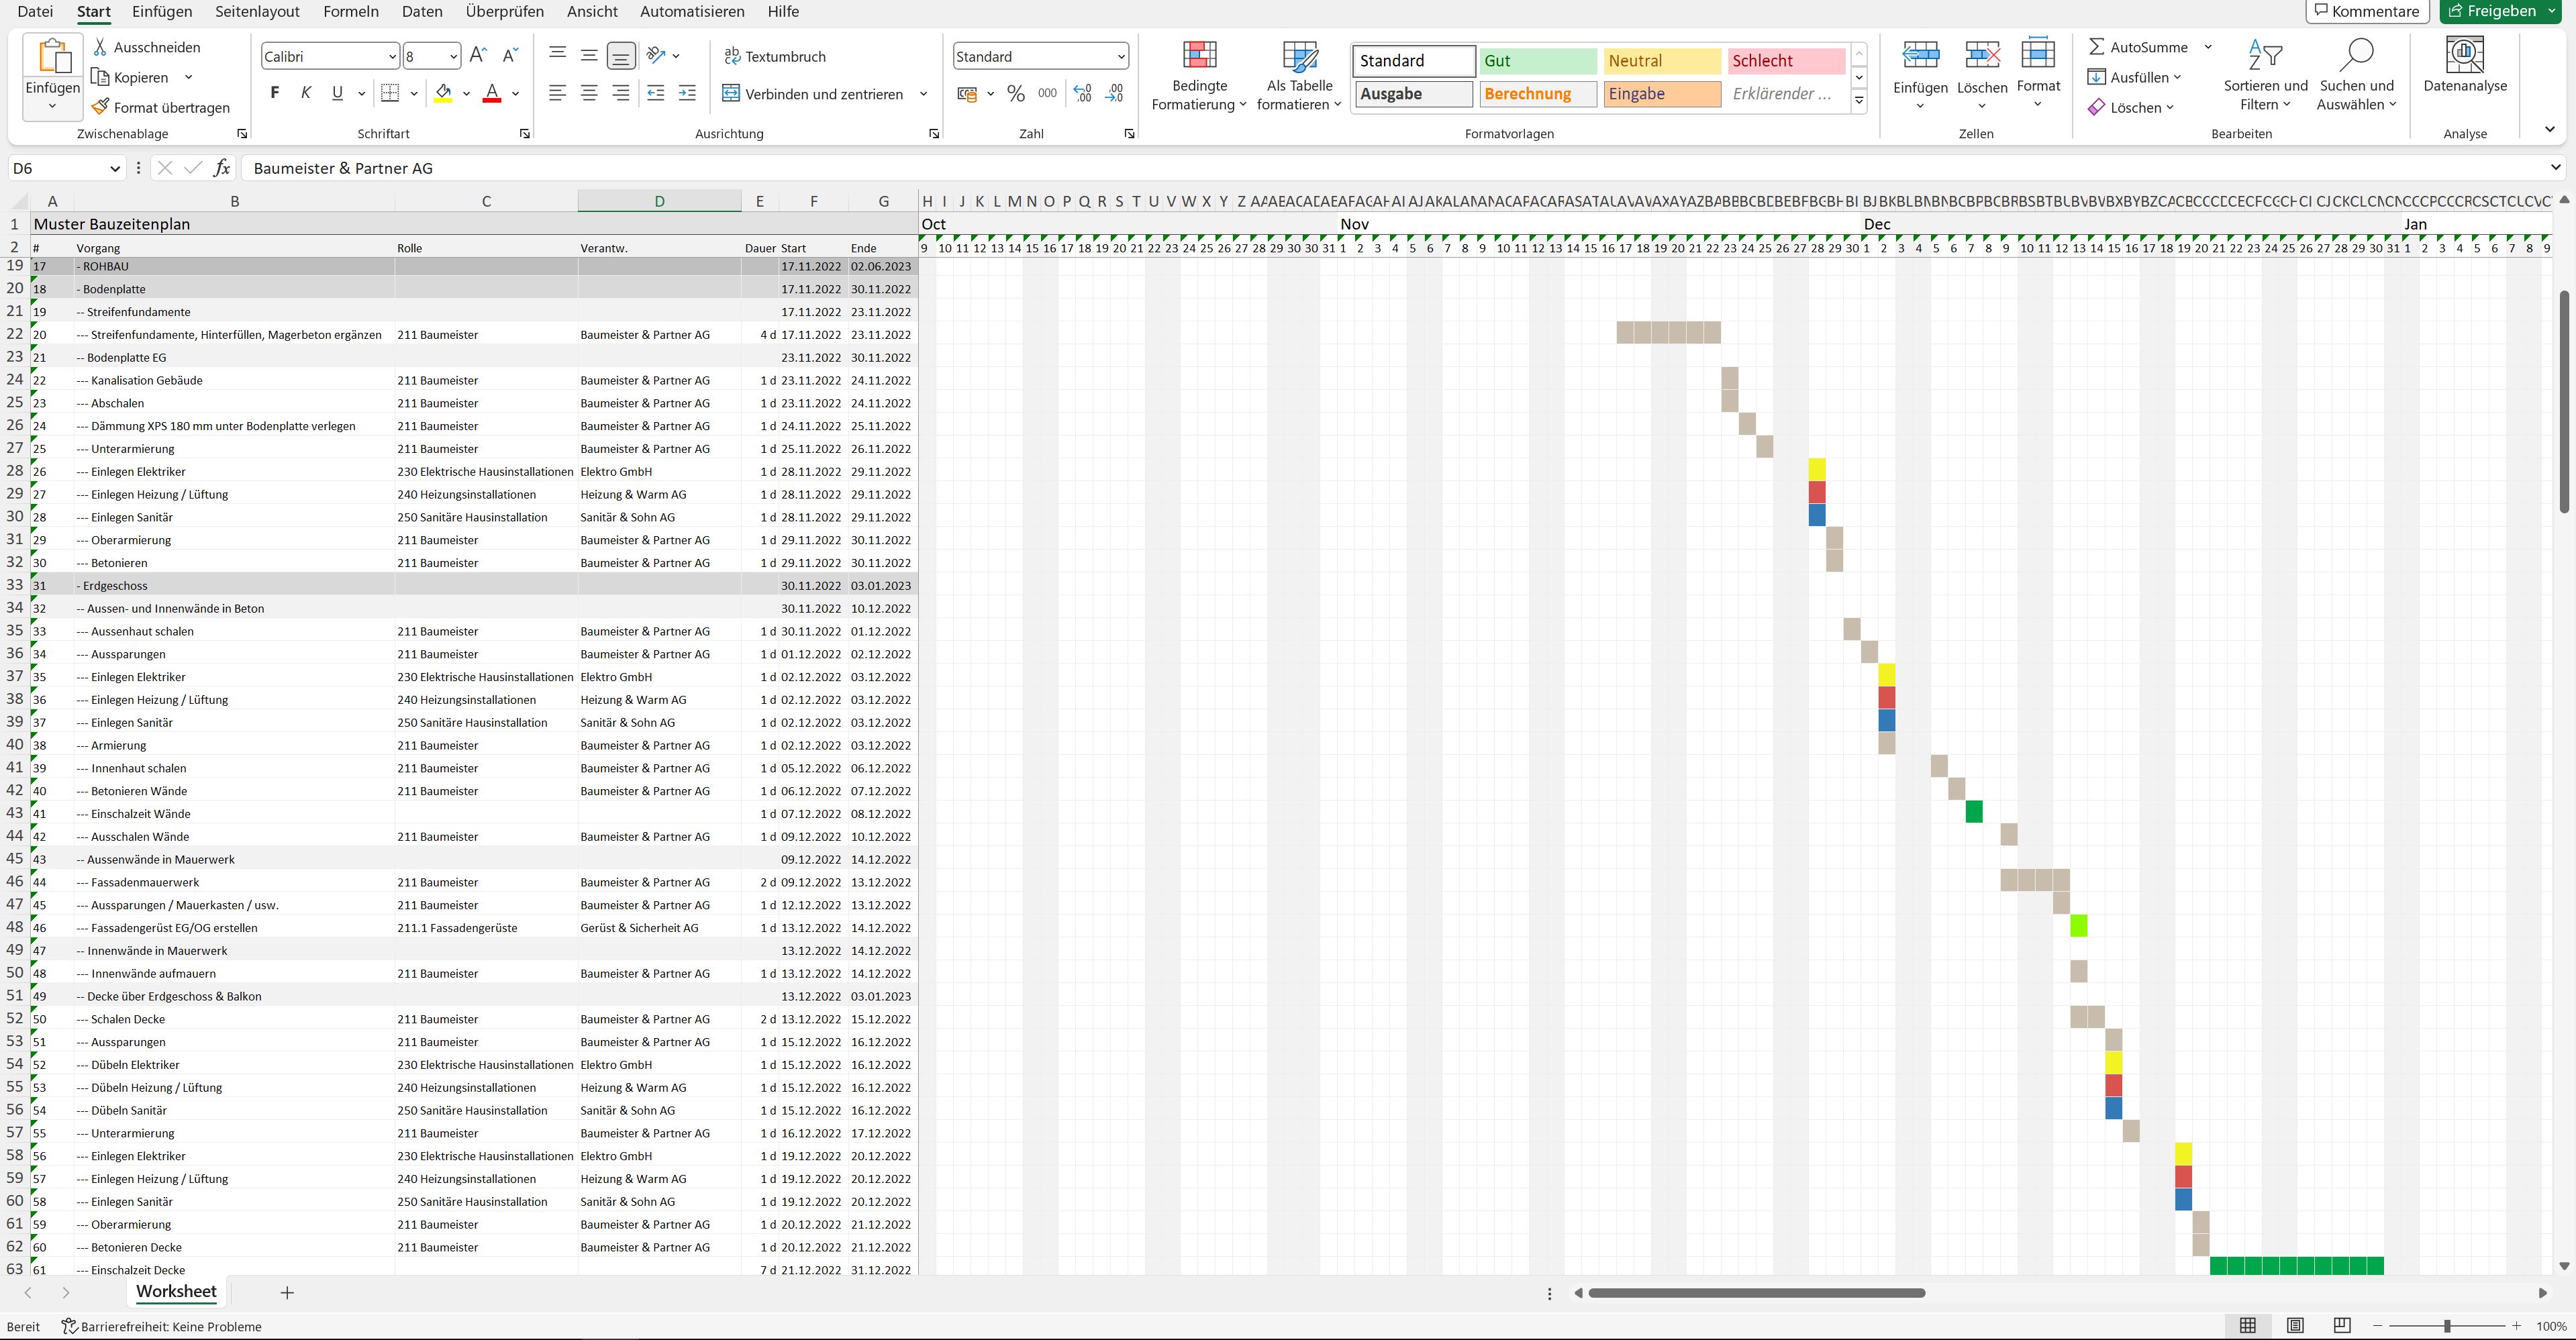Collapse the ribbon with chevron
This screenshot has height=1340, width=2576.
point(2549,129)
